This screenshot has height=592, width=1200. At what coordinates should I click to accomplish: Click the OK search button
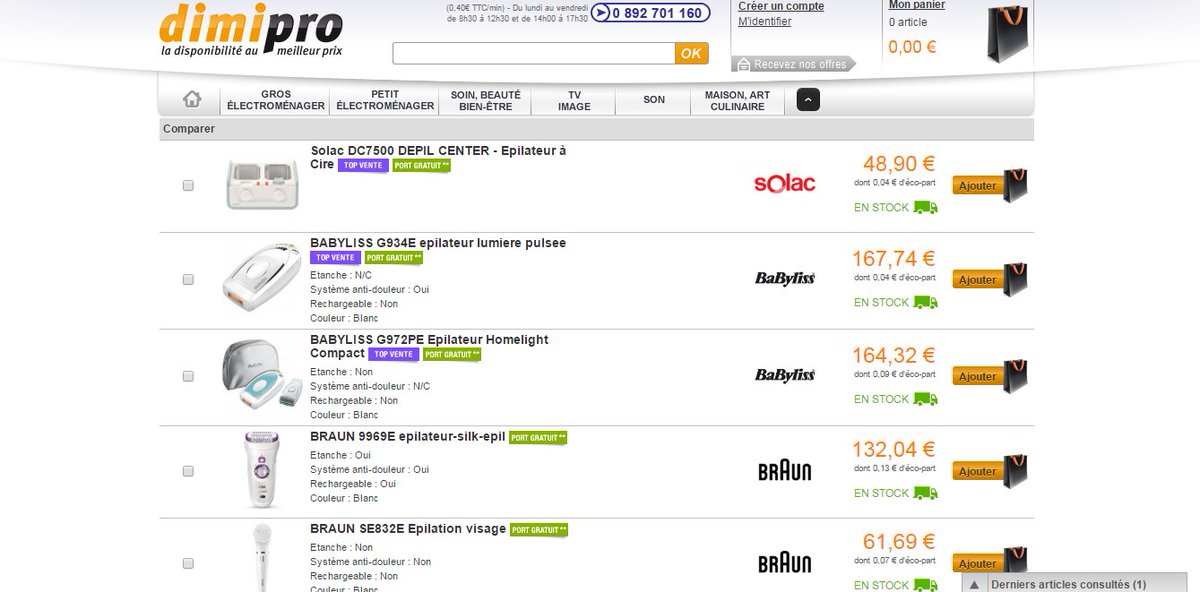coord(692,54)
